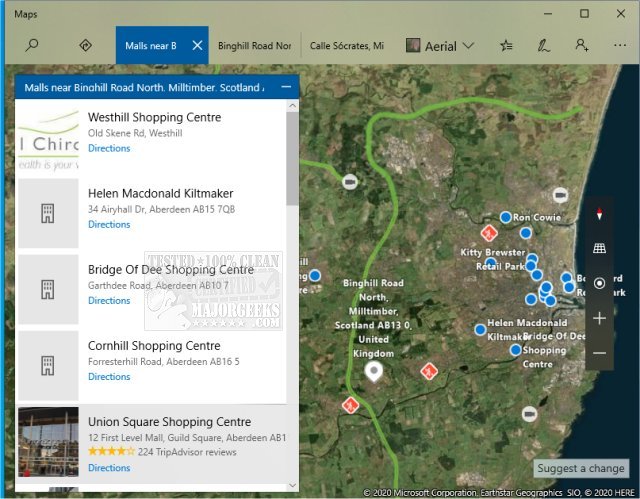Switch to Binghill Road Nor tab
The width and height of the screenshot is (640, 499).
coord(255,46)
